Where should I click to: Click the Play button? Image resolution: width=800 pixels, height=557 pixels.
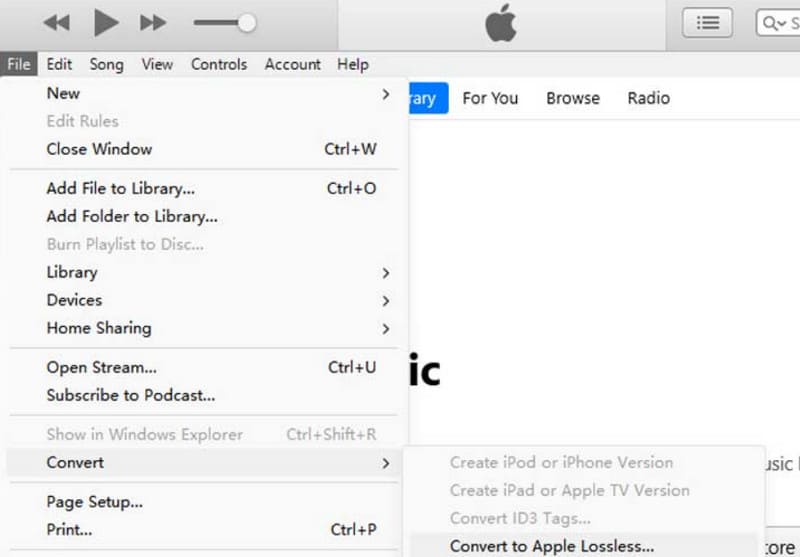(106, 22)
